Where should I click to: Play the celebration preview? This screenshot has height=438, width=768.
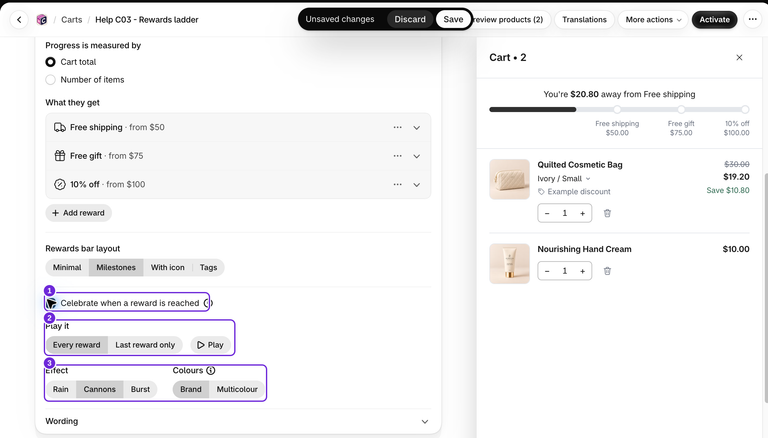tap(210, 345)
